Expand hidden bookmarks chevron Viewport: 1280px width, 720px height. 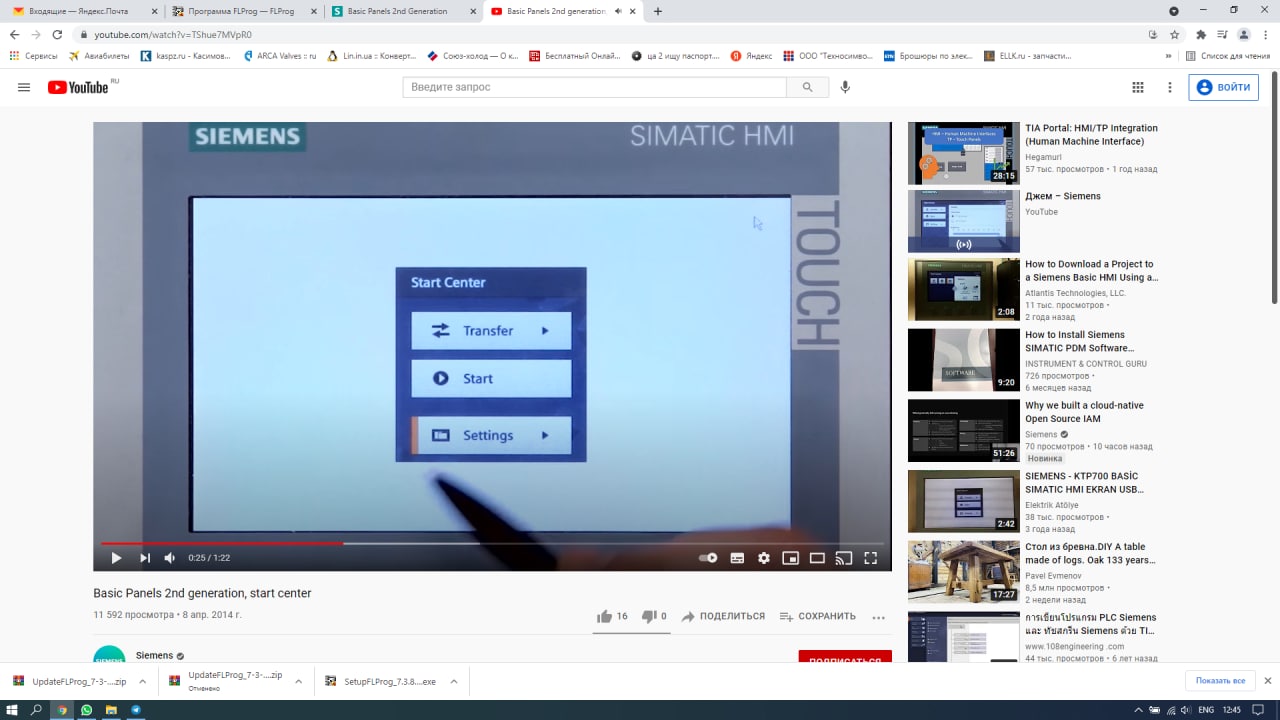click(1169, 56)
